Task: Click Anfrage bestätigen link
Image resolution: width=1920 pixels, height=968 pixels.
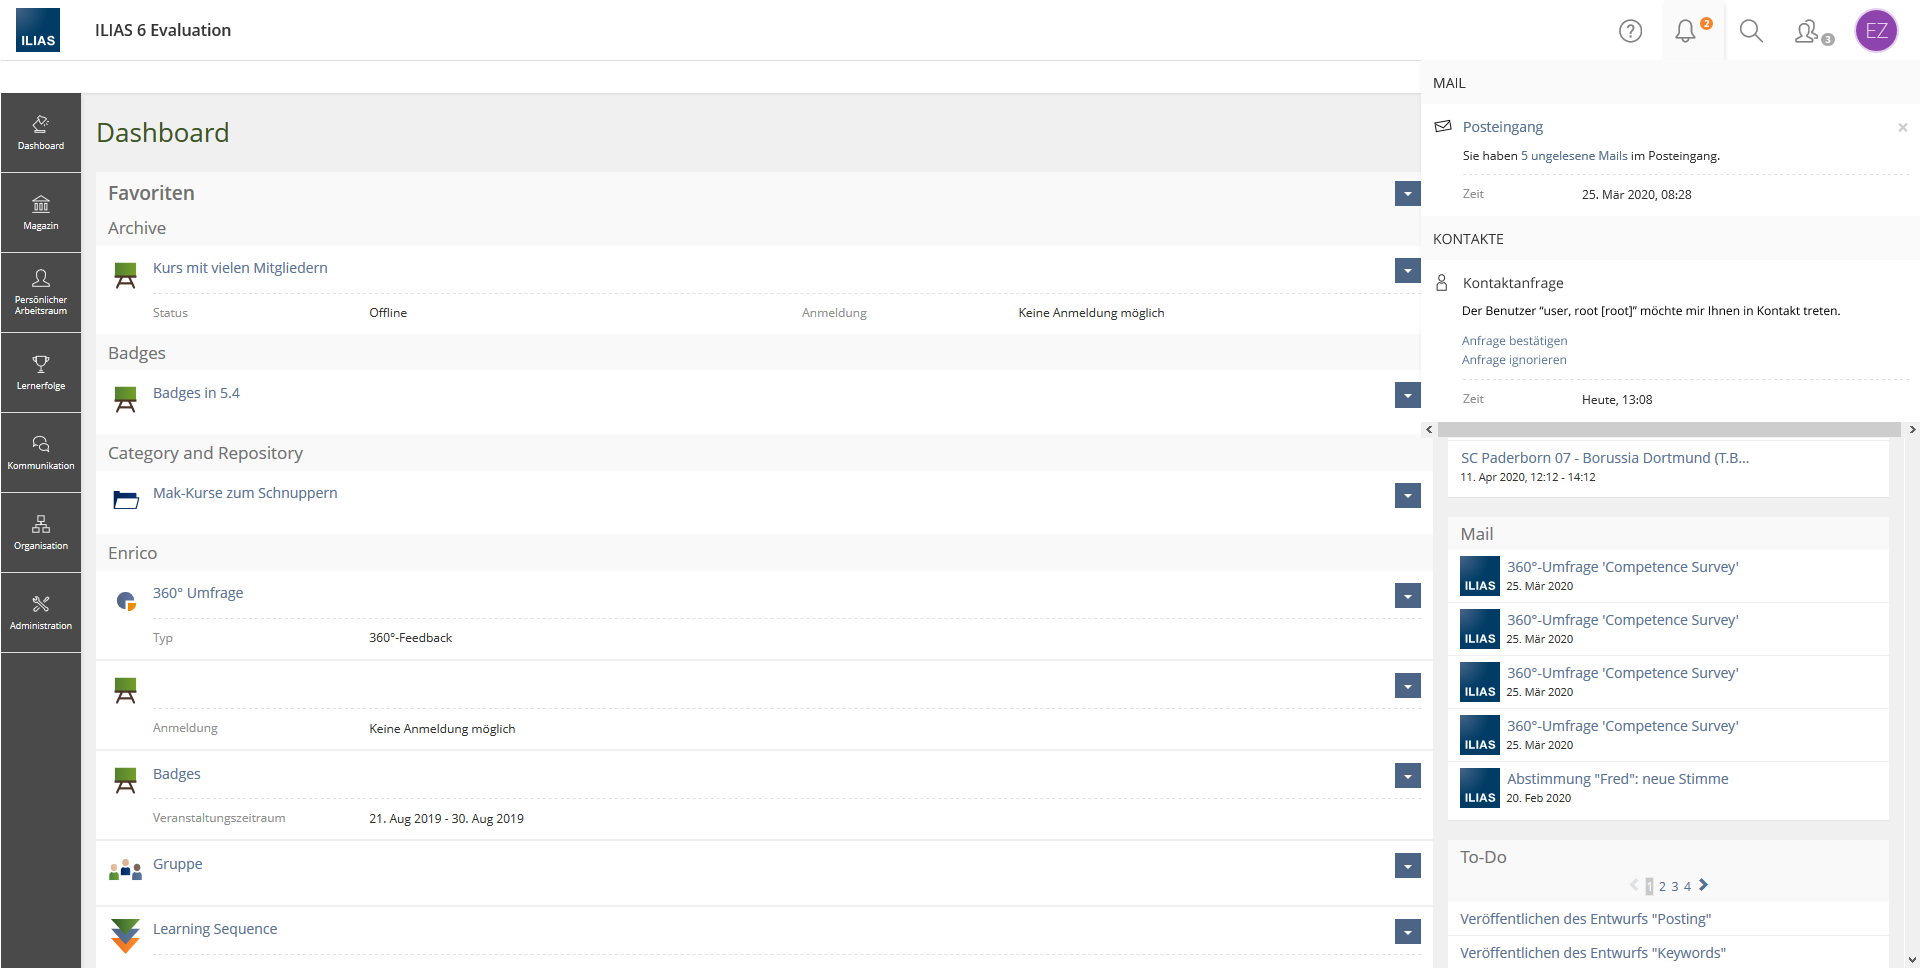Action: tap(1514, 341)
